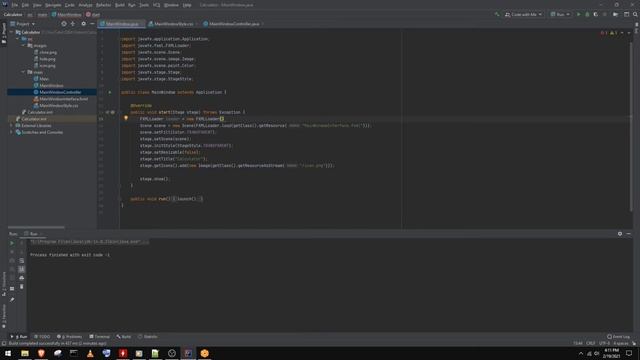Click the lightbulb intention icon in editor
Viewport: 640px width, 360px height.
click(x=126, y=118)
